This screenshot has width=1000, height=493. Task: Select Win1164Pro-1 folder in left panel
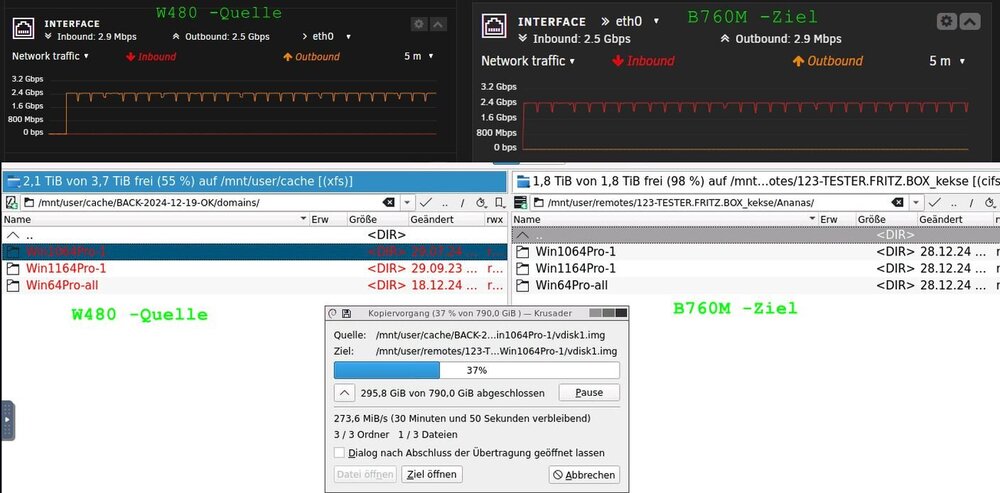(x=254, y=269)
